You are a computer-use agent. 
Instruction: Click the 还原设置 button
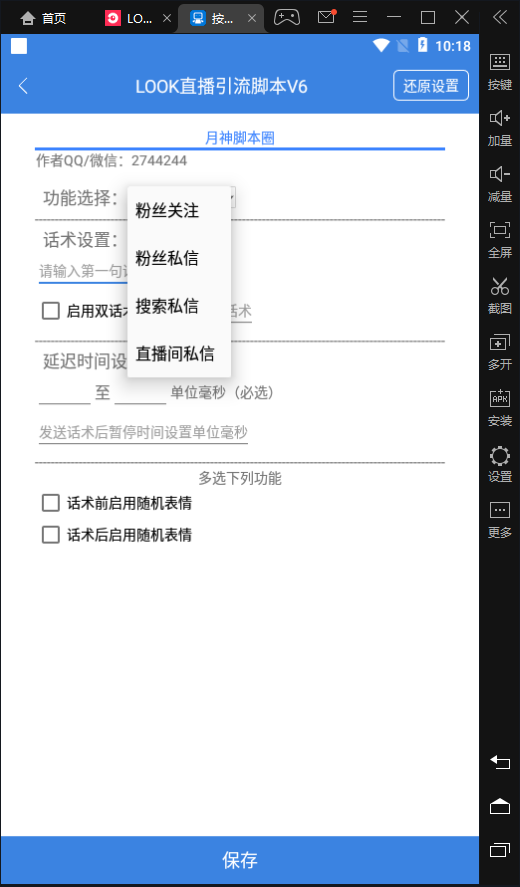click(431, 86)
